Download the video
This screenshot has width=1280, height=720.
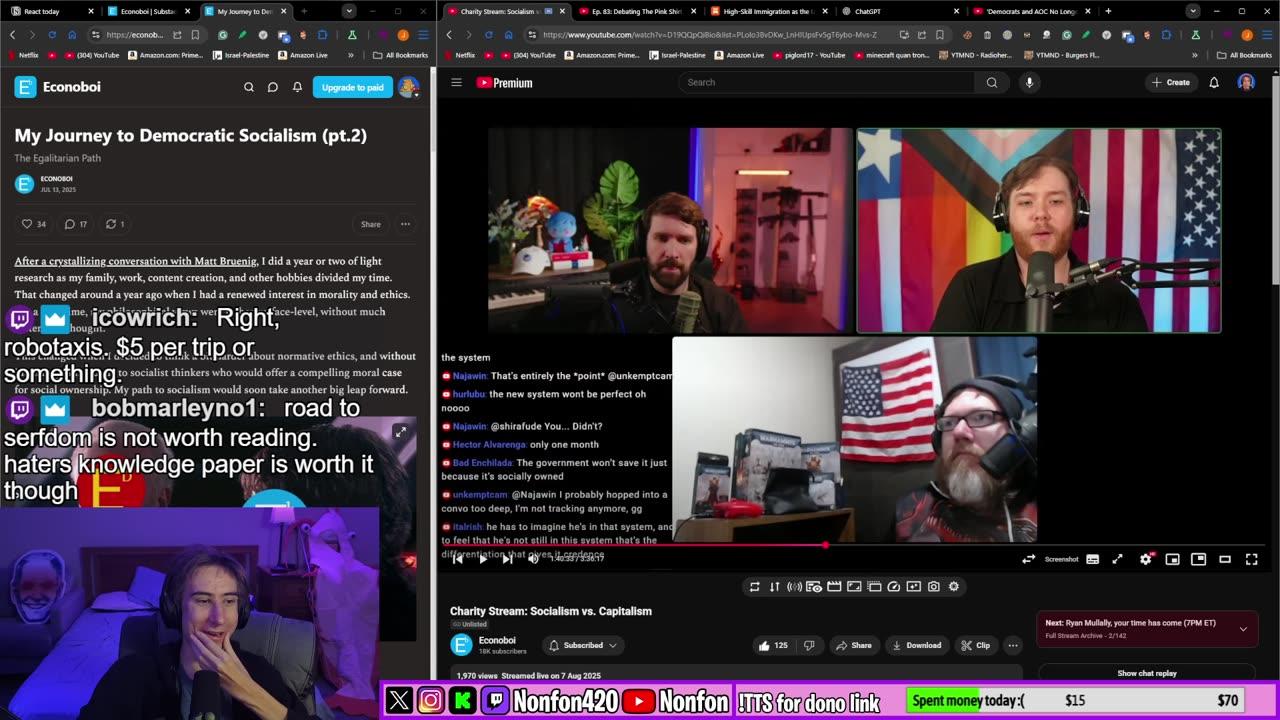[x=915, y=645]
